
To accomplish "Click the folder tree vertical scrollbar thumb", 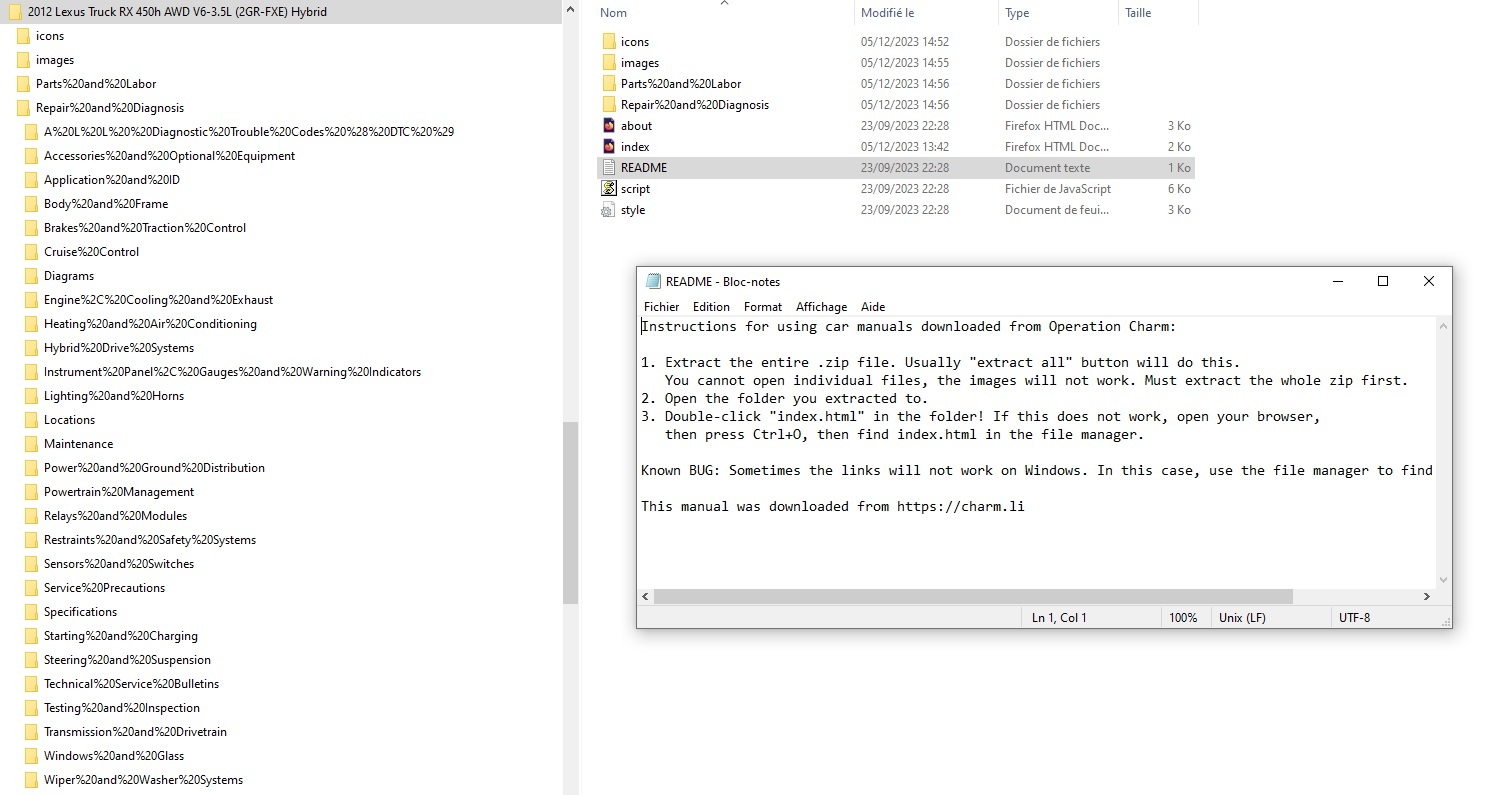I will [571, 513].
